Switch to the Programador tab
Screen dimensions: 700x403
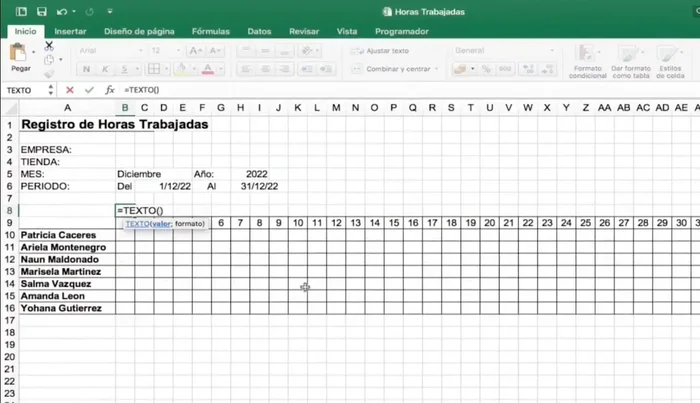point(402,31)
